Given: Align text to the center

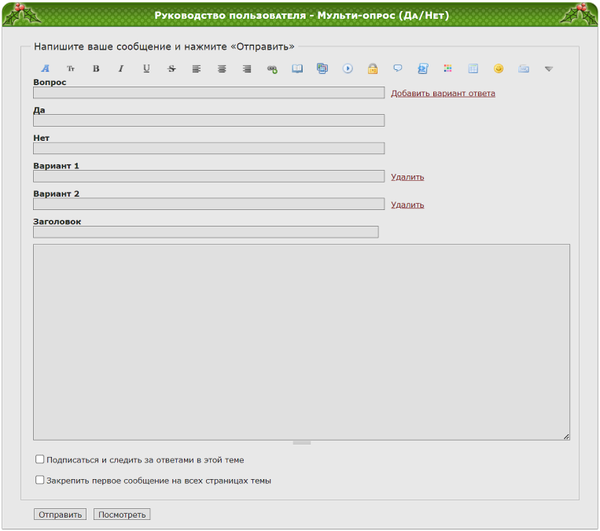Looking at the screenshot, I should click(222, 69).
